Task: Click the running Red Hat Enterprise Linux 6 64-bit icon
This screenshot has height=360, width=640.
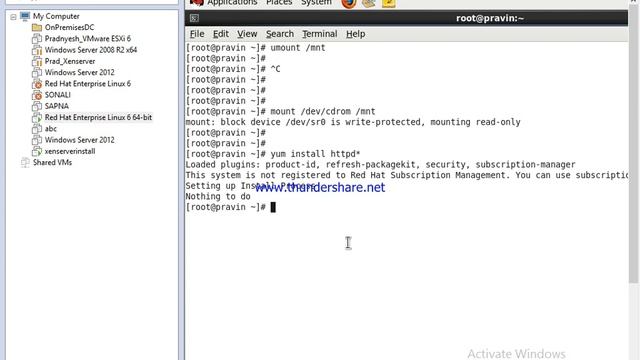Action: (37, 118)
